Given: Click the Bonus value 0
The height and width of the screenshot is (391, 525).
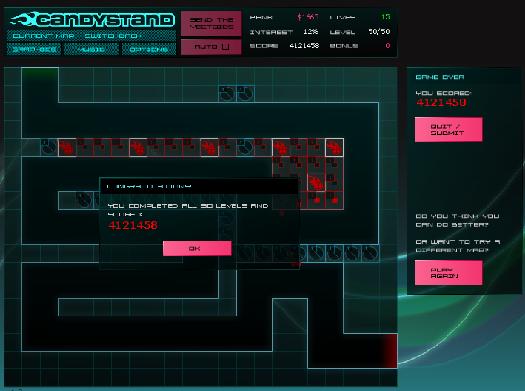Looking at the screenshot, I should coord(388,46).
